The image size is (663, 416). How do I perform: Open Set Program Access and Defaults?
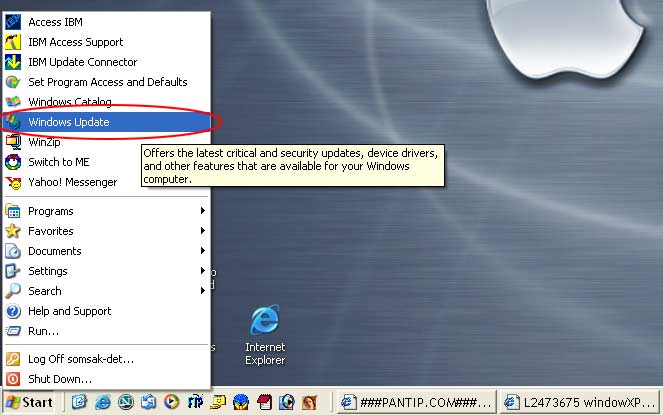[x=107, y=82]
